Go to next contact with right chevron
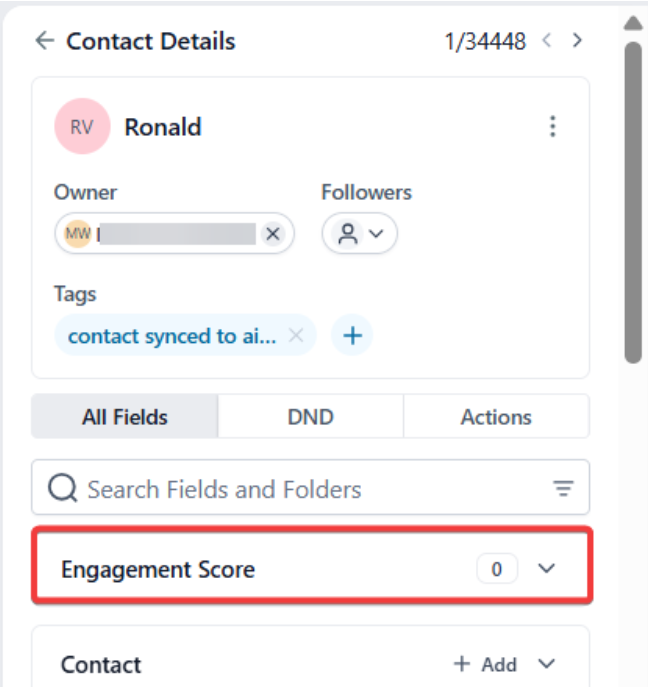Image resolution: width=648 pixels, height=688 pixels. [577, 41]
